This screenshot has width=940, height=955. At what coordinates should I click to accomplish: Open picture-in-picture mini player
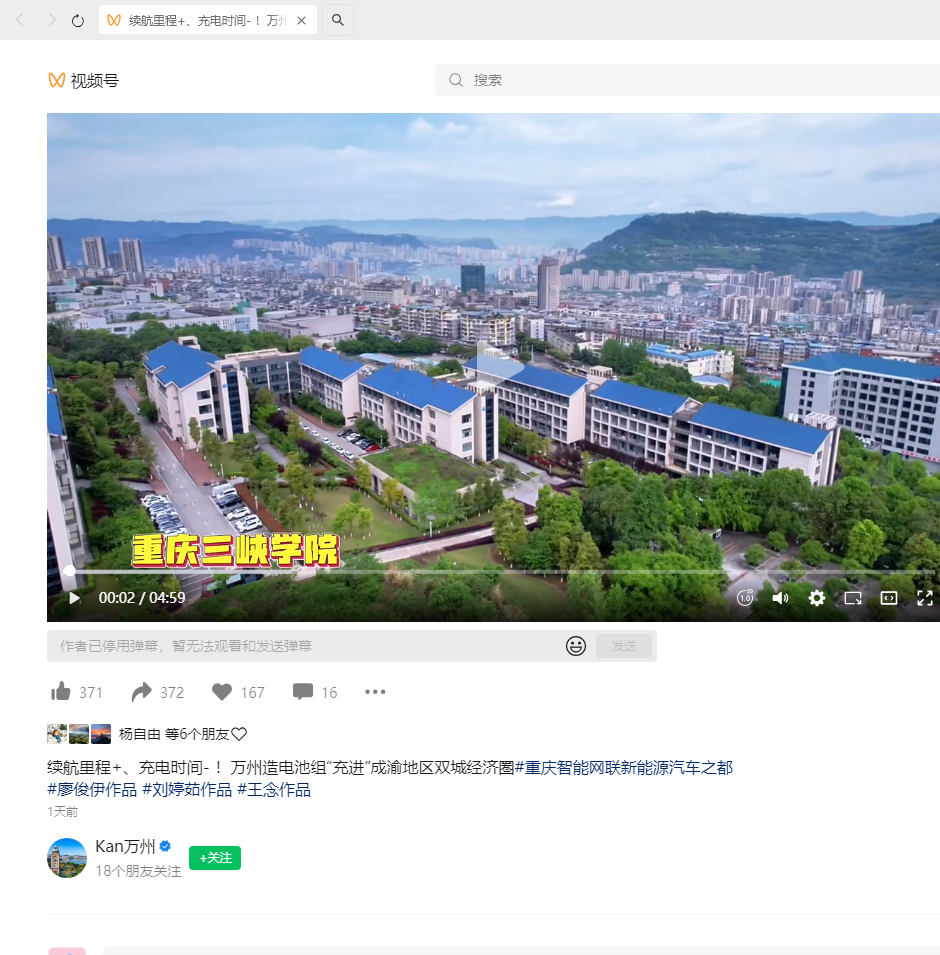coord(852,598)
